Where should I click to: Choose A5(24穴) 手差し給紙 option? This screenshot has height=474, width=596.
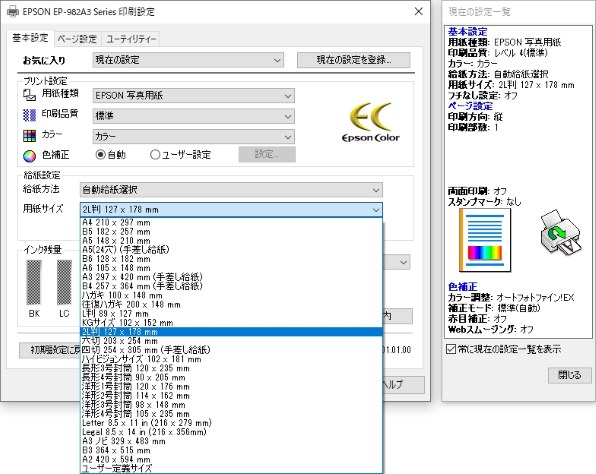tap(231, 250)
